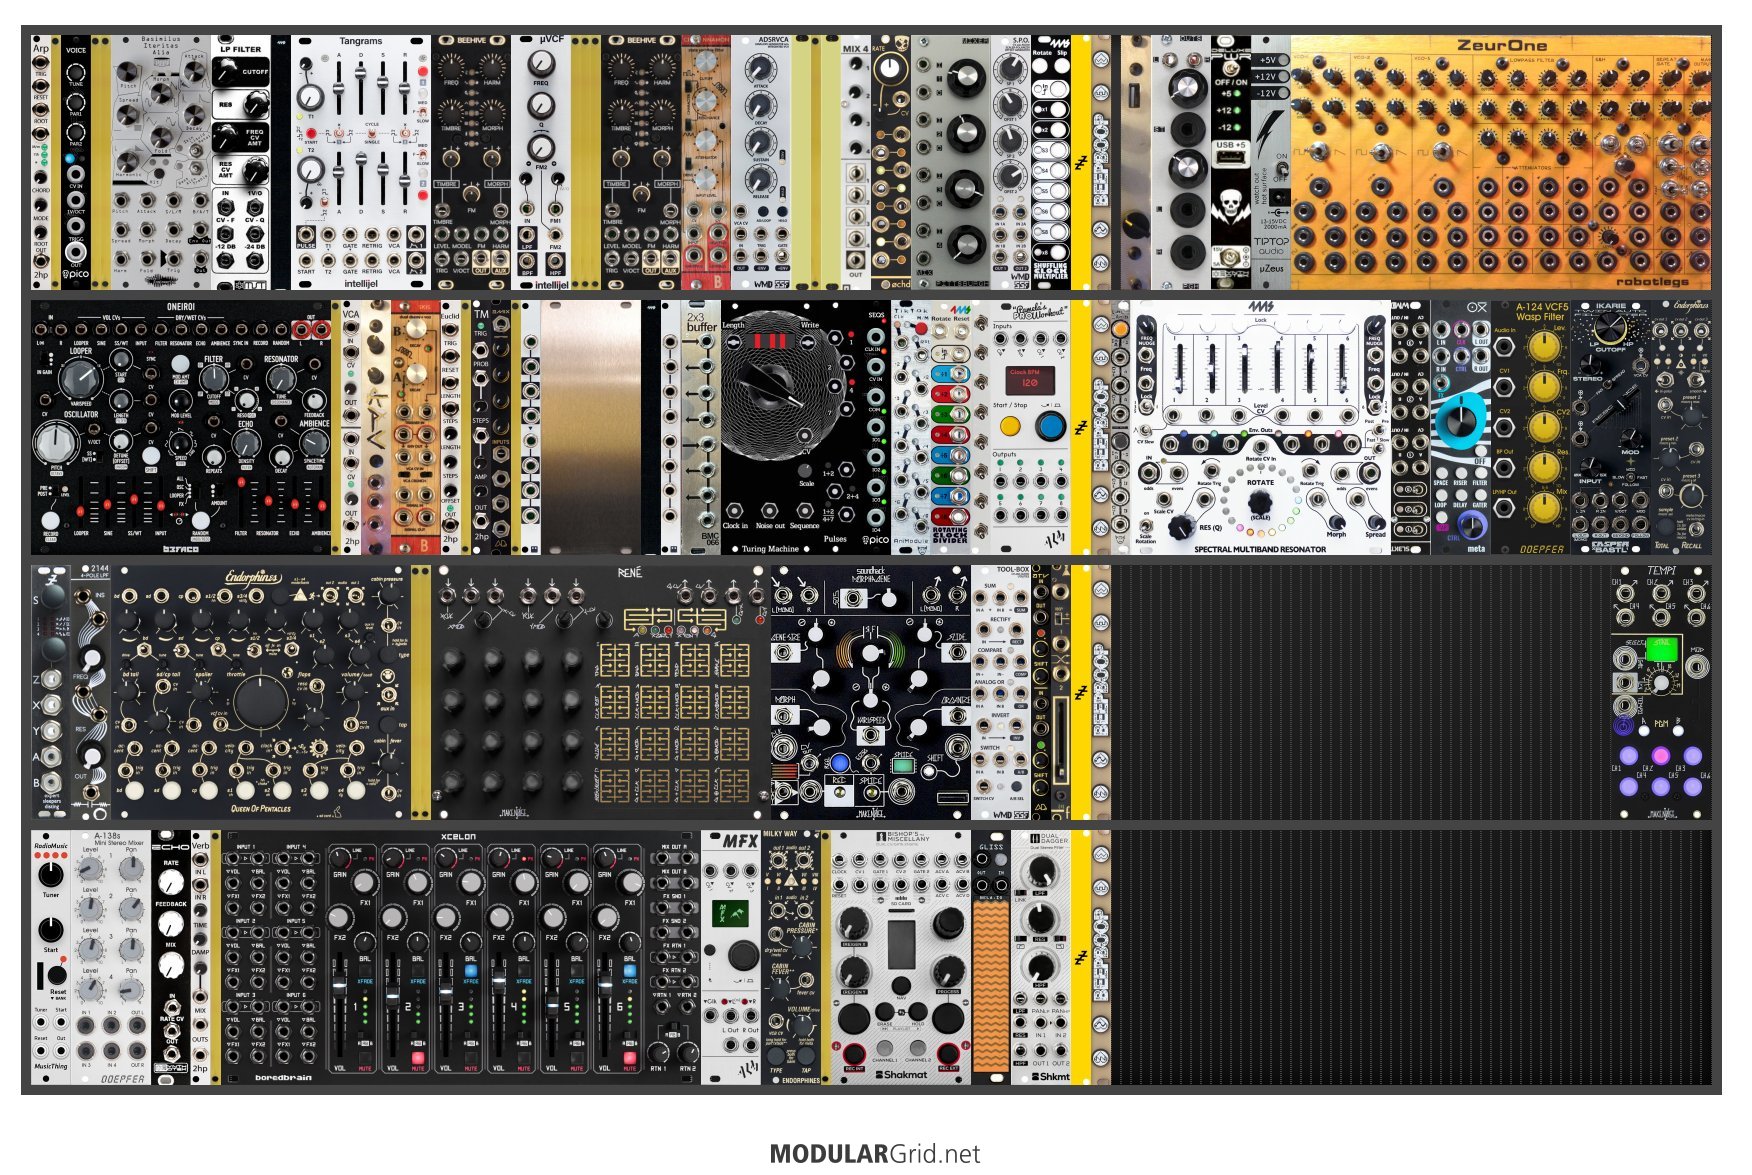
Task: Select the S.P.O. oscillator module
Action: [x=1011, y=163]
